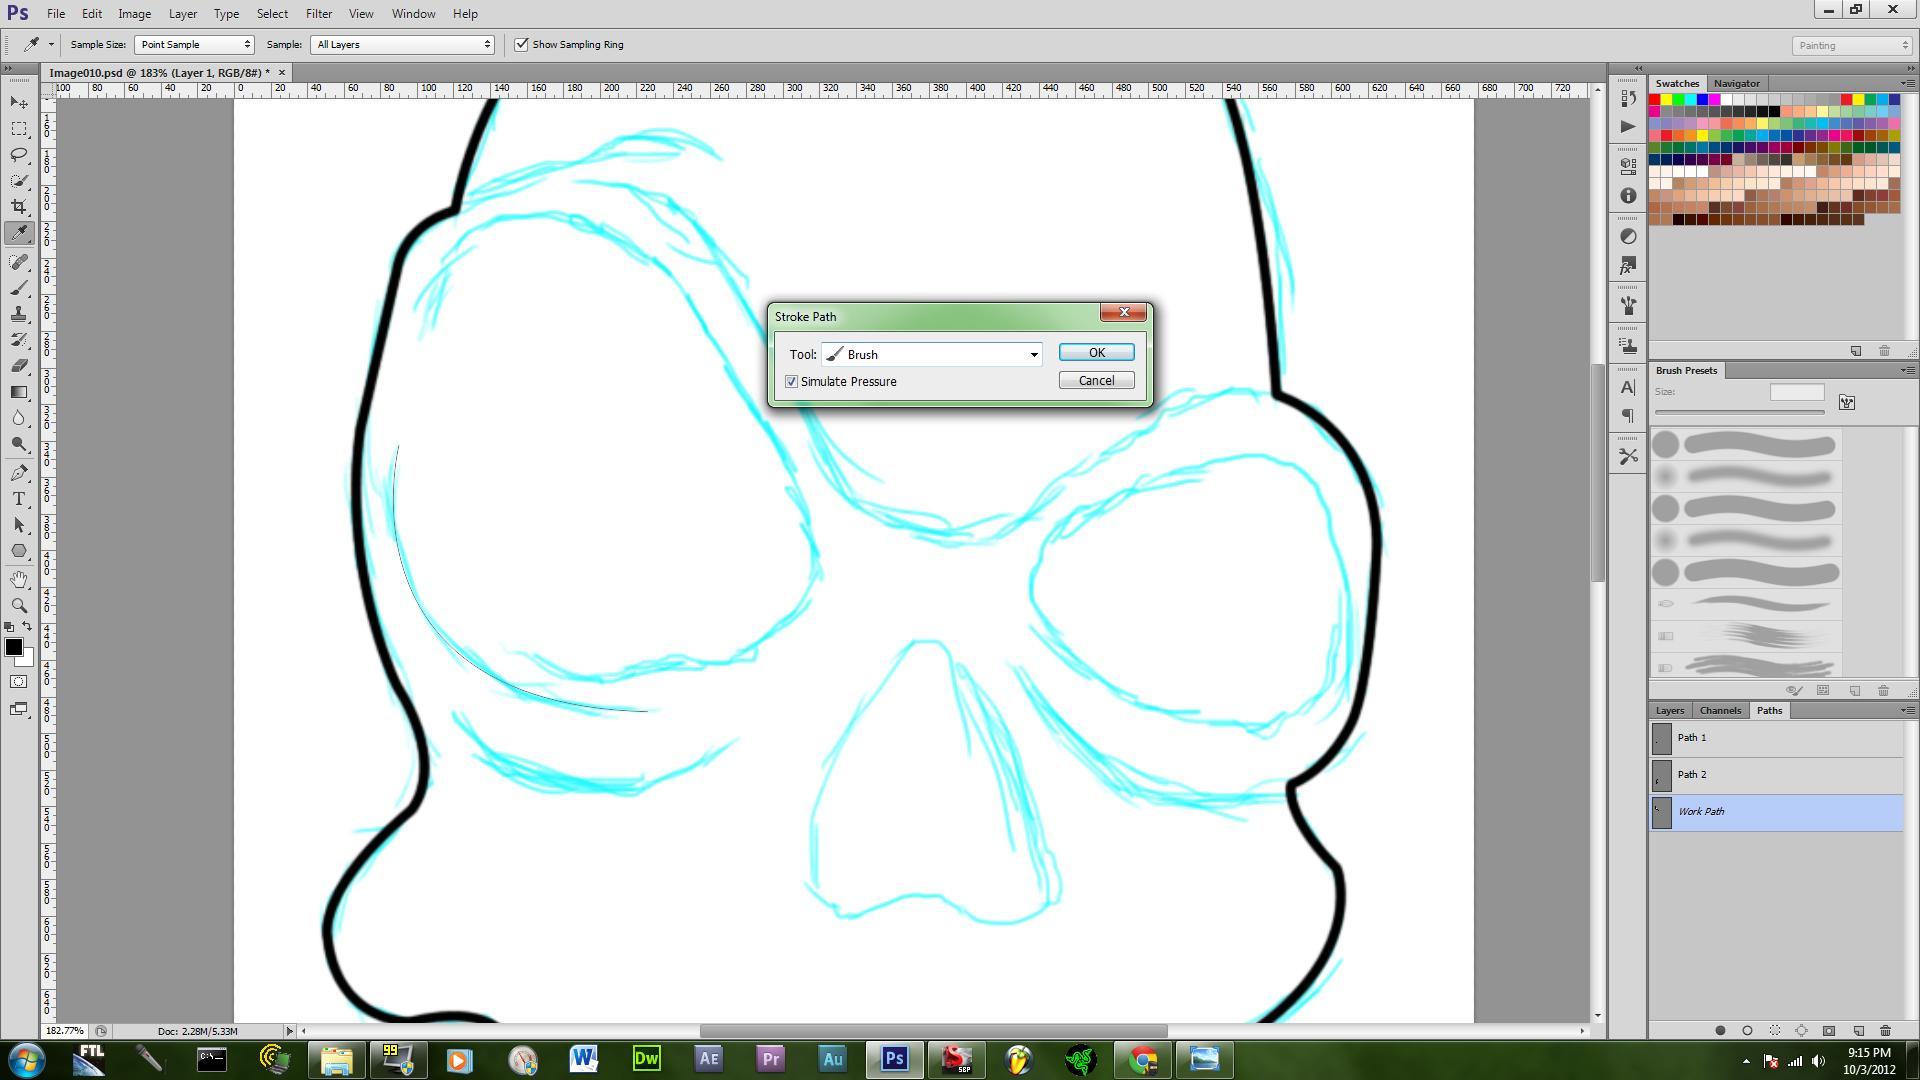This screenshot has width=1920, height=1080.
Task: Select the Move tool
Action: point(19,103)
